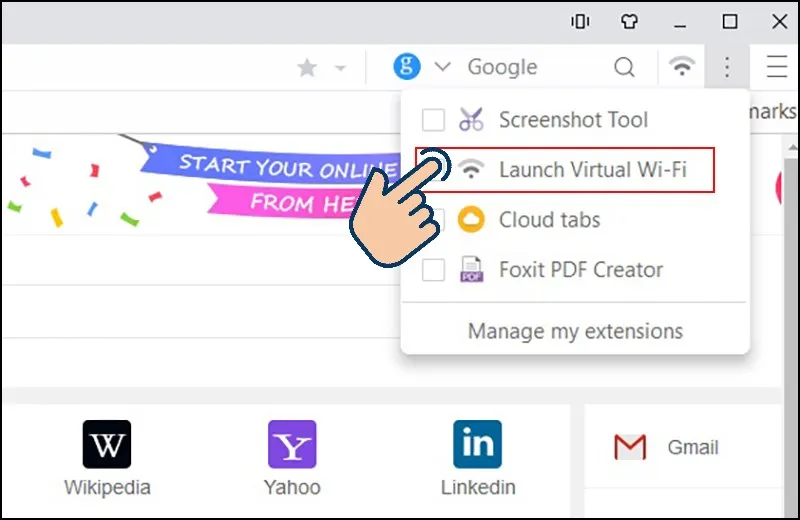Click the blue Google search engine icon
The width and height of the screenshot is (800, 520).
[x=407, y=66]
